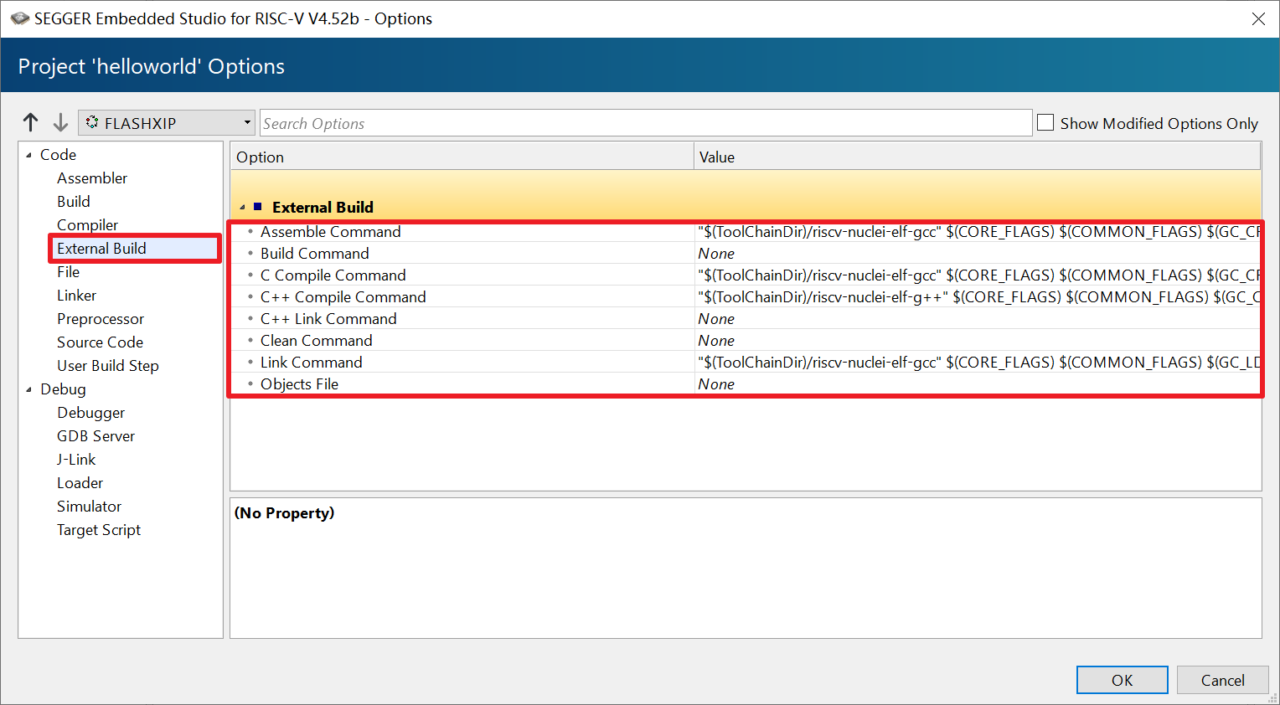Click the Search Options input field
The width and height of the screenshot is (1280, 705).
645,123
